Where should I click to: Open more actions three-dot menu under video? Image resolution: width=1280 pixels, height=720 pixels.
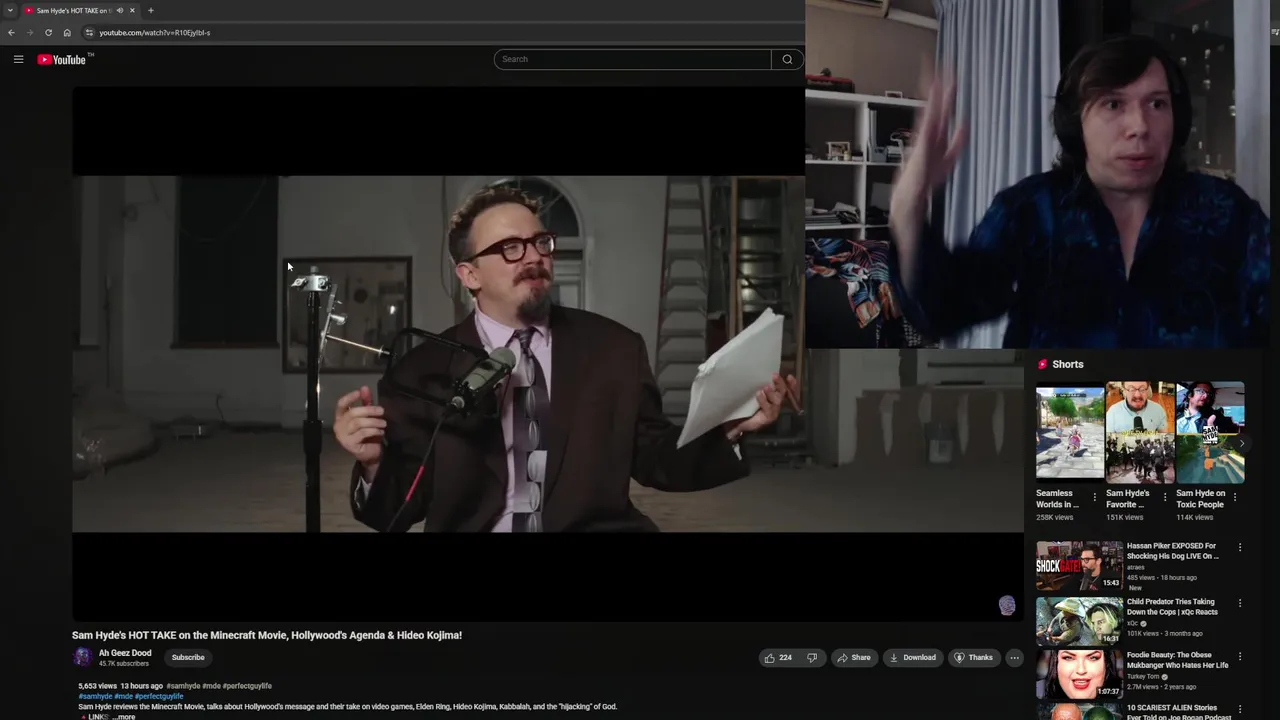click(1014, 657)
